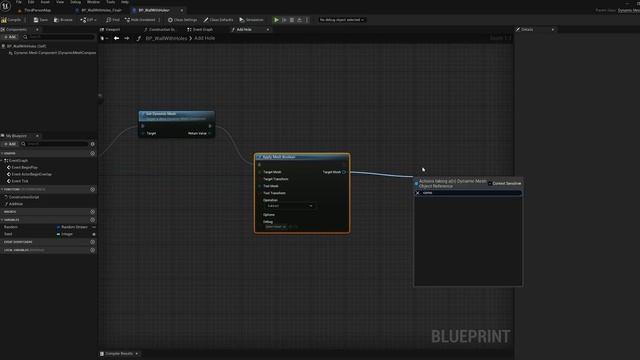Open the Edit menu
The image size is (640, 360).
coord(31,2)
